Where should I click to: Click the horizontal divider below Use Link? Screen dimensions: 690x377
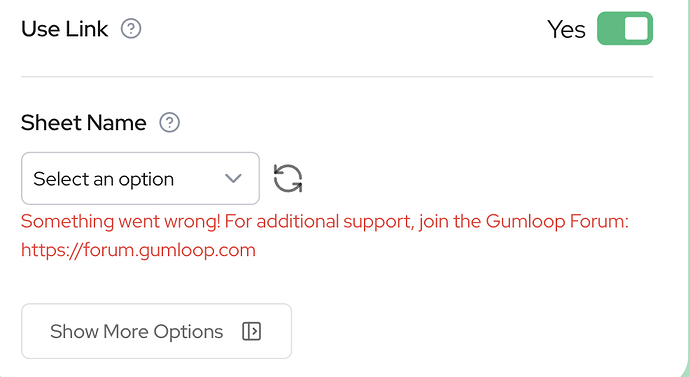pyautogui.click(x=337, y=77)
